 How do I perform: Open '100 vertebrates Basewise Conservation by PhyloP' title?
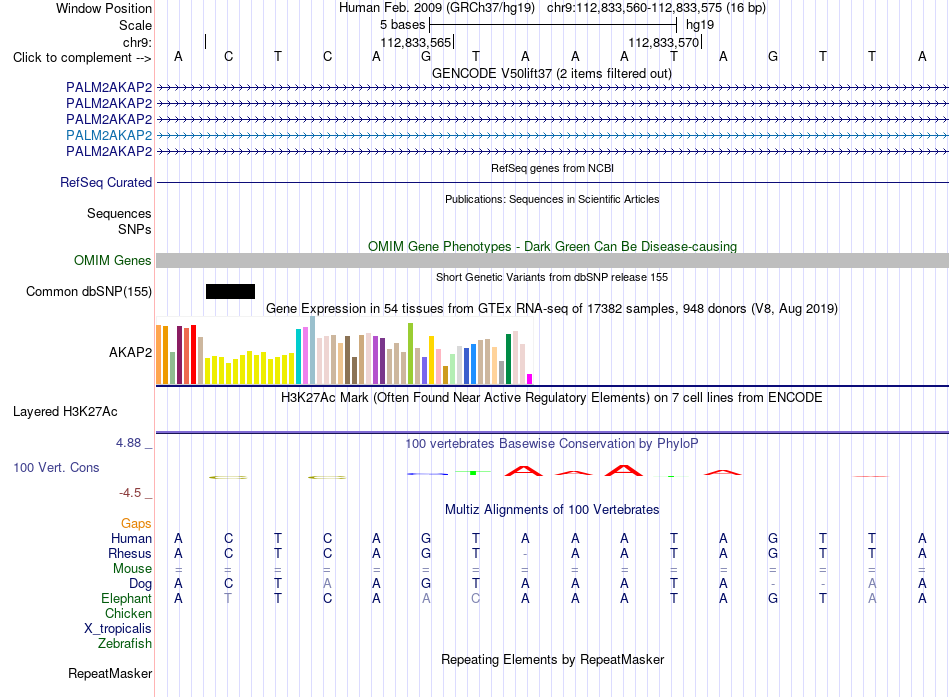click(x=552, y=444)
